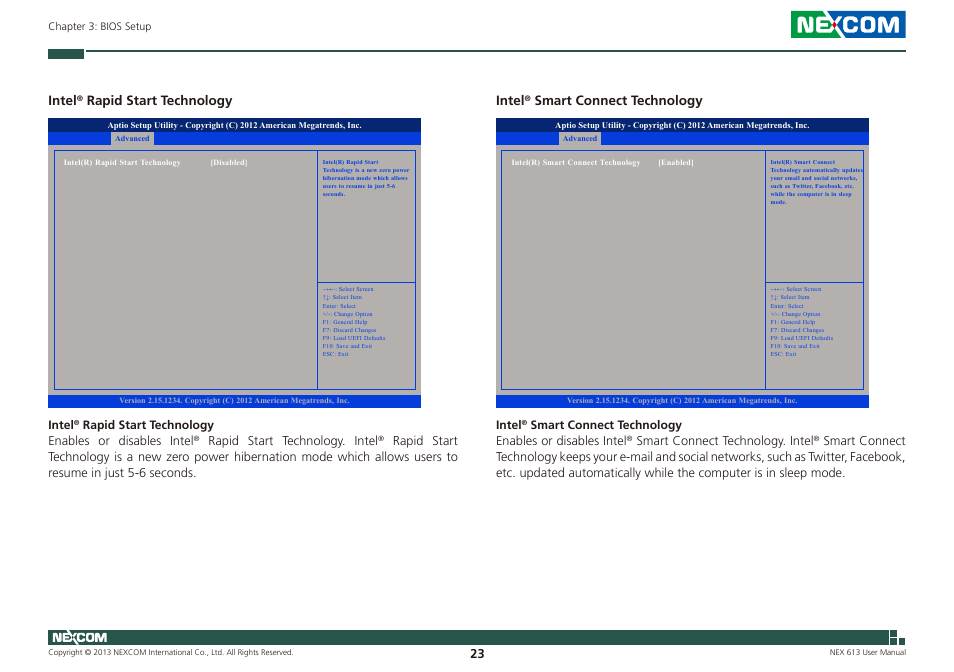The height and width of the screenshot is (672, 954).
Task: Click "+/-: Change Option" in the Rapid Start screen
Action: click(x=347, y=314)
